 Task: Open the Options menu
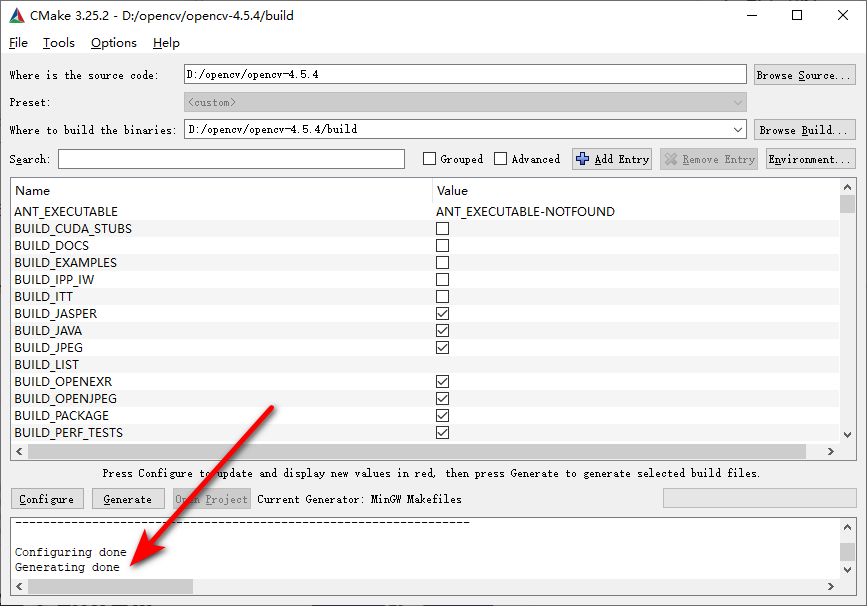click(113, 43)
